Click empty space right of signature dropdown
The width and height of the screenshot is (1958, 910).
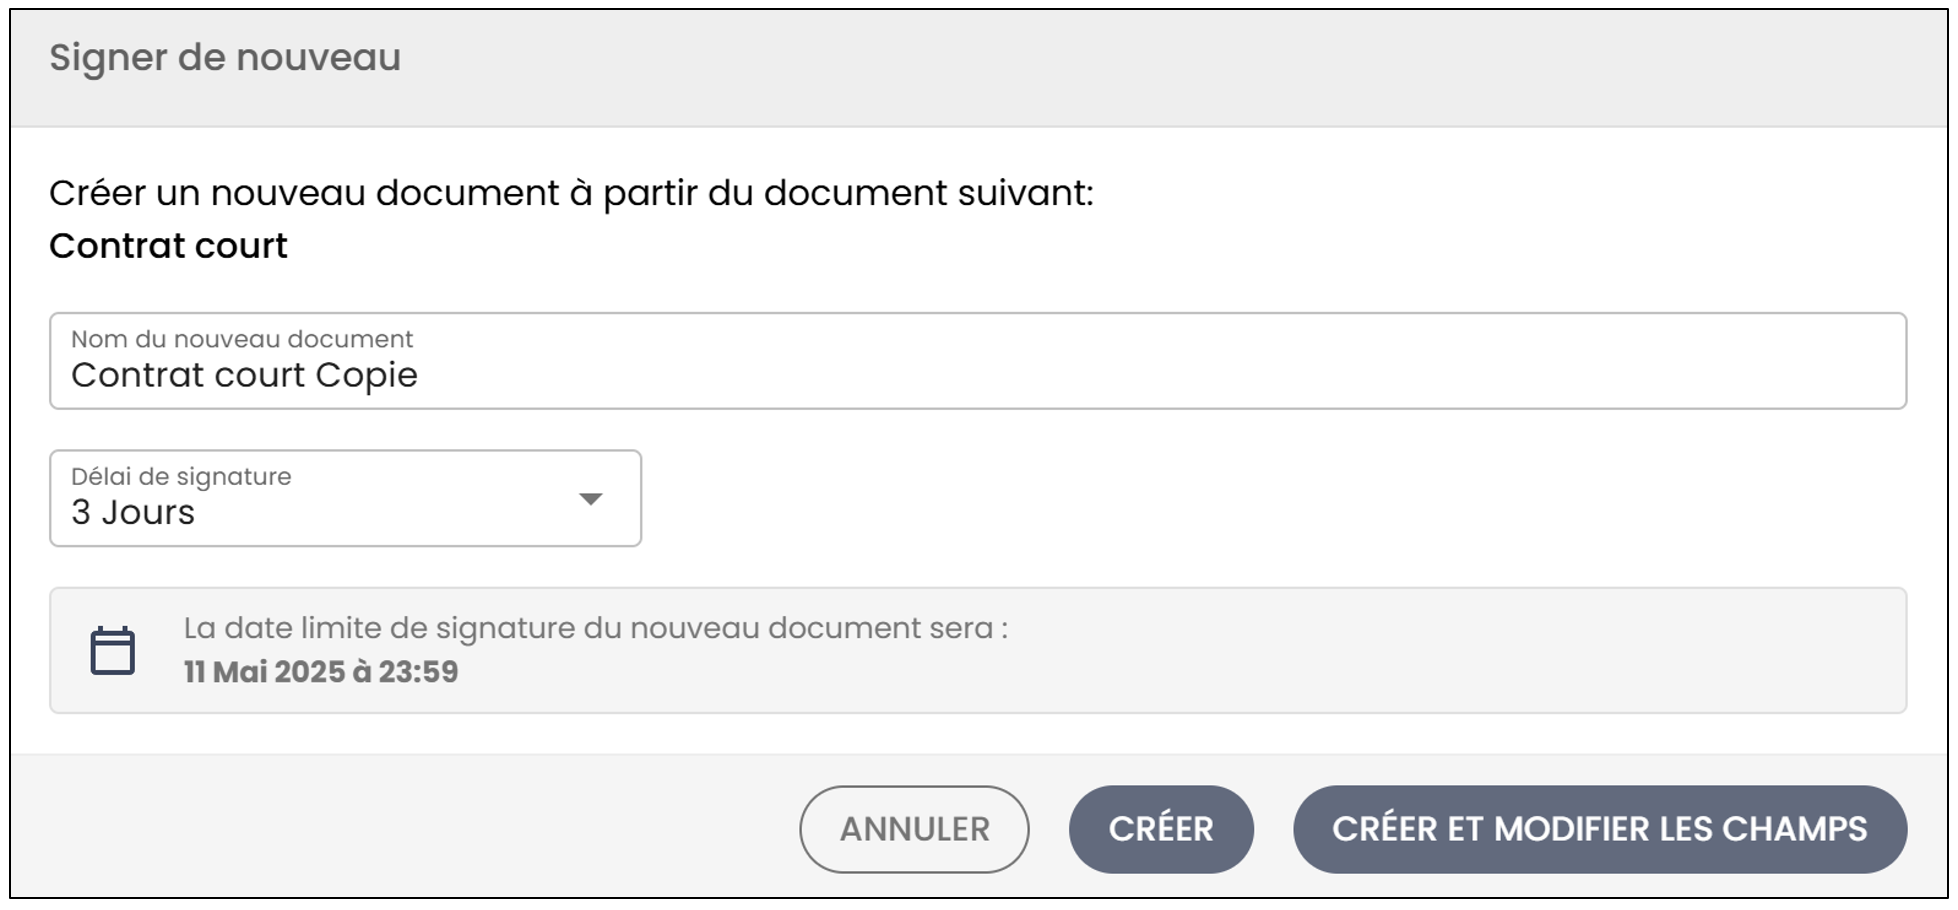[x=1270, y=498]
